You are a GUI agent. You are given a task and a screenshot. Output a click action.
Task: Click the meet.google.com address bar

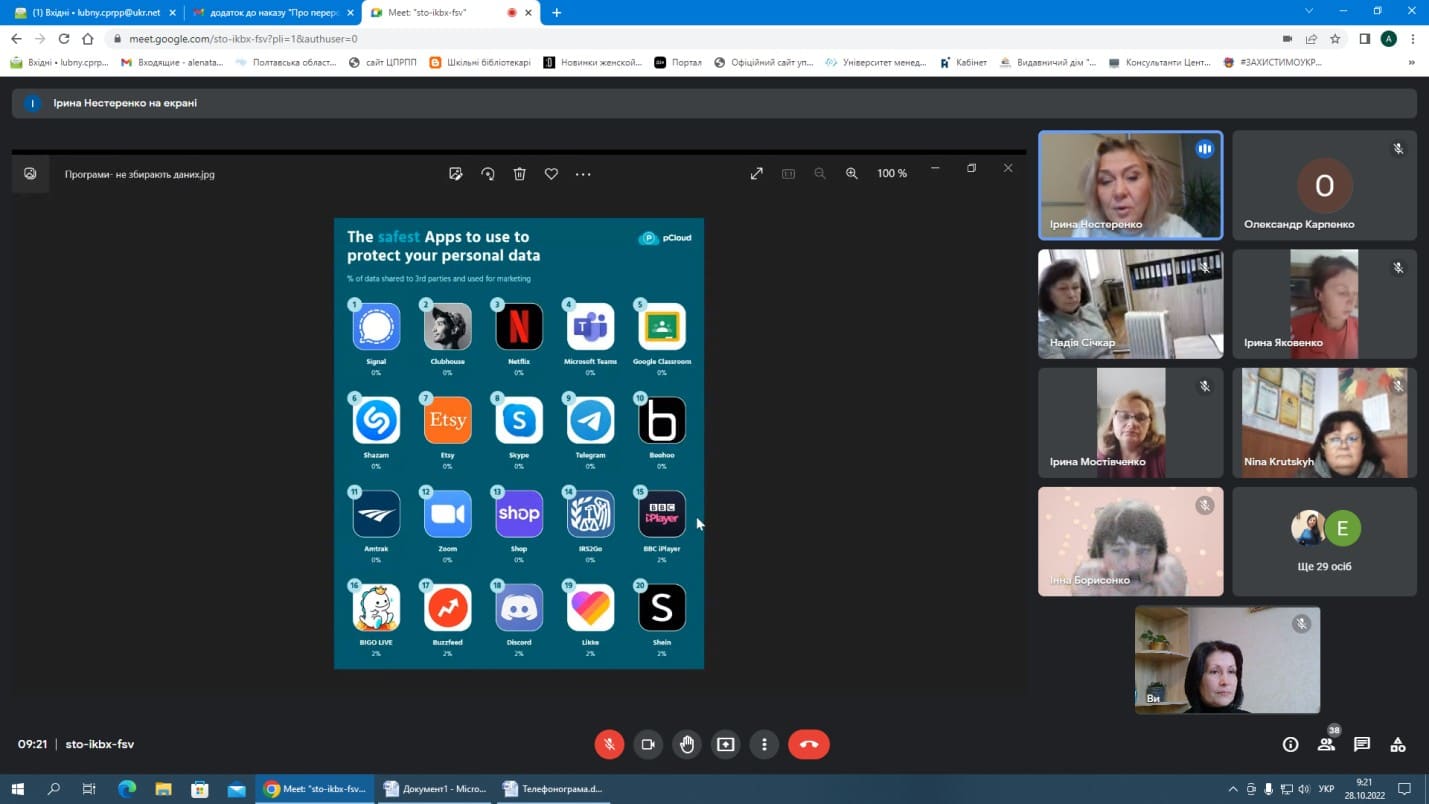point(690,39)
